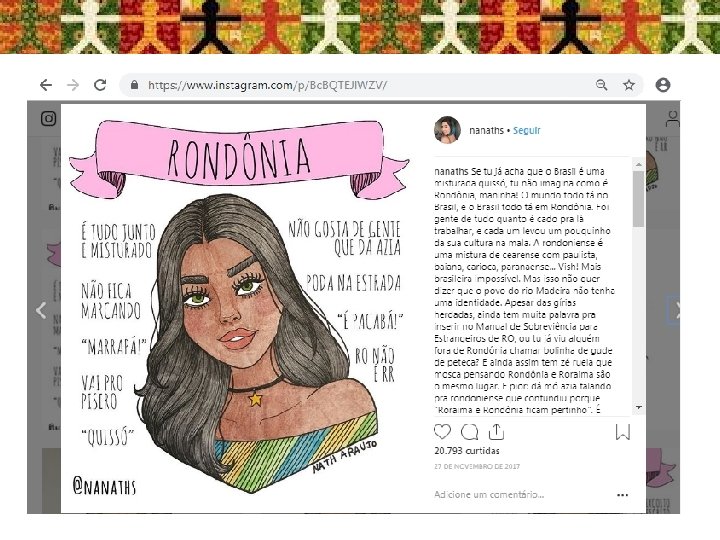Viewport: 720px width, 540px height.
Task: Go to the next post with the right chevron
Action: (x=676, y=310)
